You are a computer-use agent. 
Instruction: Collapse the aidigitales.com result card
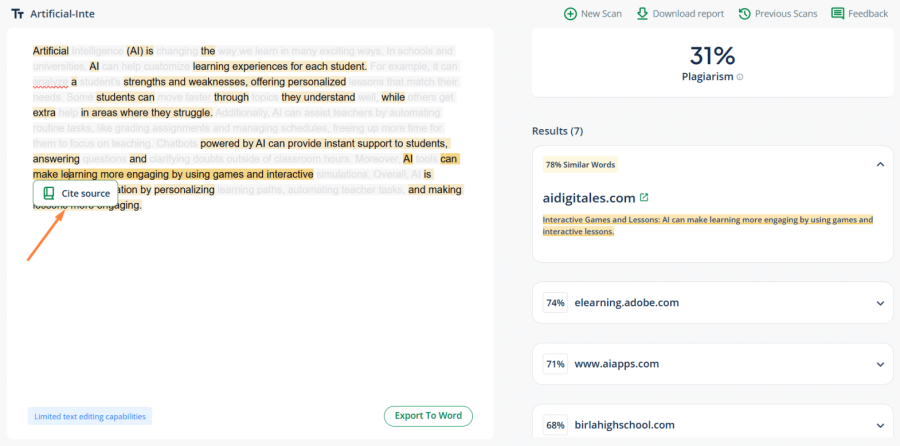coord(879,164)
